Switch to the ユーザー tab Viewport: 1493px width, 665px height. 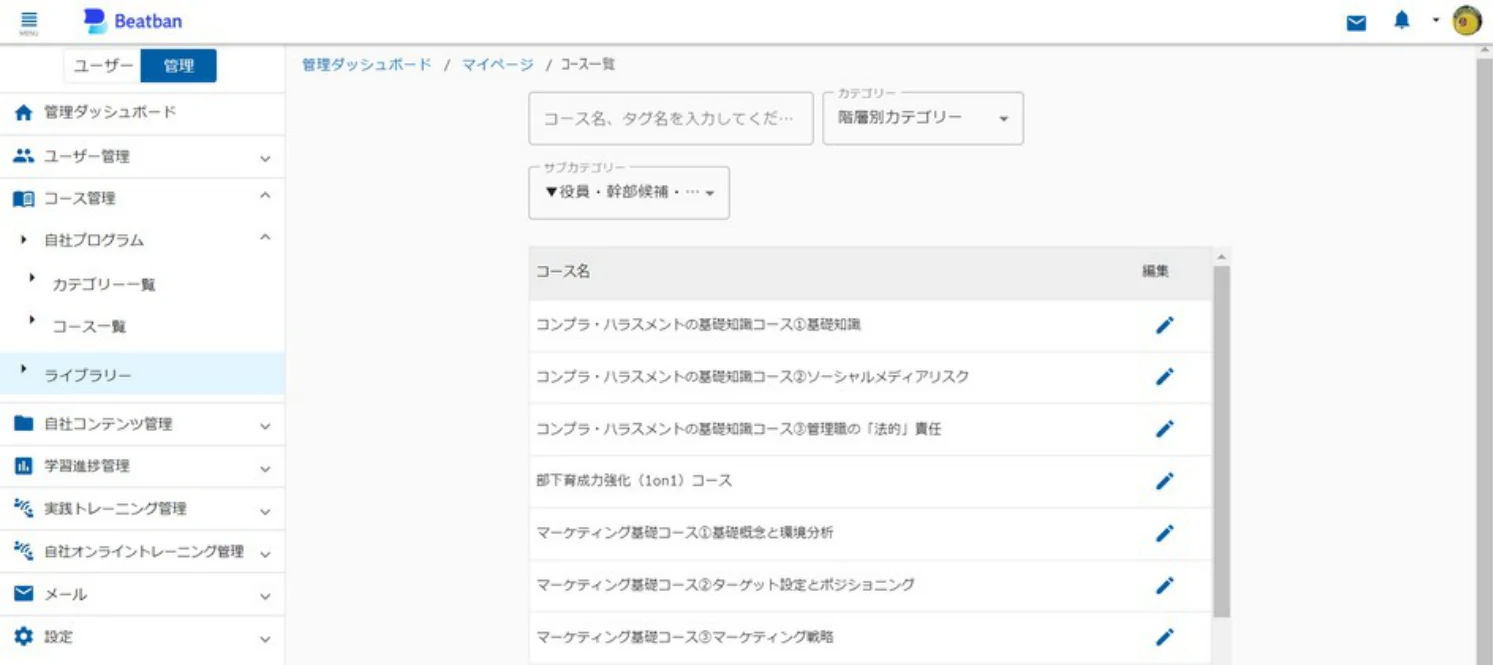click(x=103, y=66)
